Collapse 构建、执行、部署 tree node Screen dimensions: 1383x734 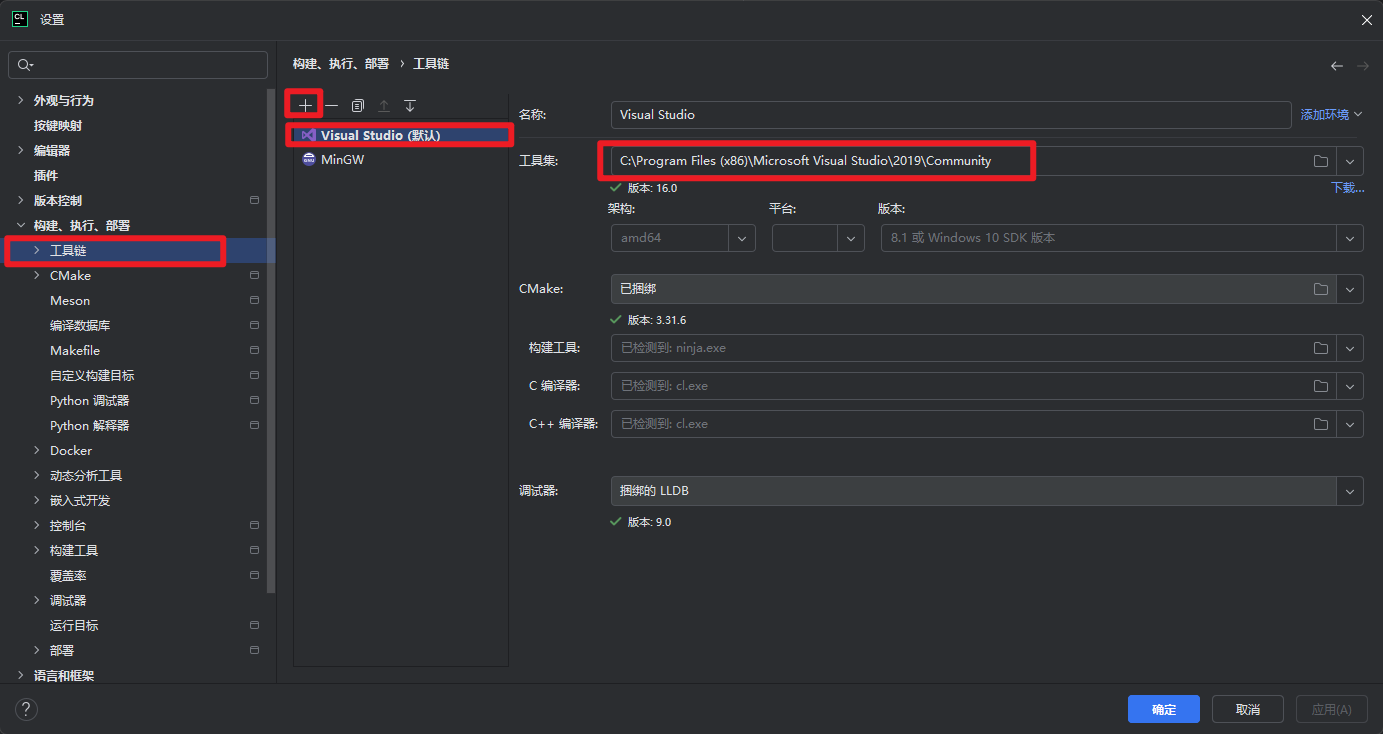(x=21, y=226)
